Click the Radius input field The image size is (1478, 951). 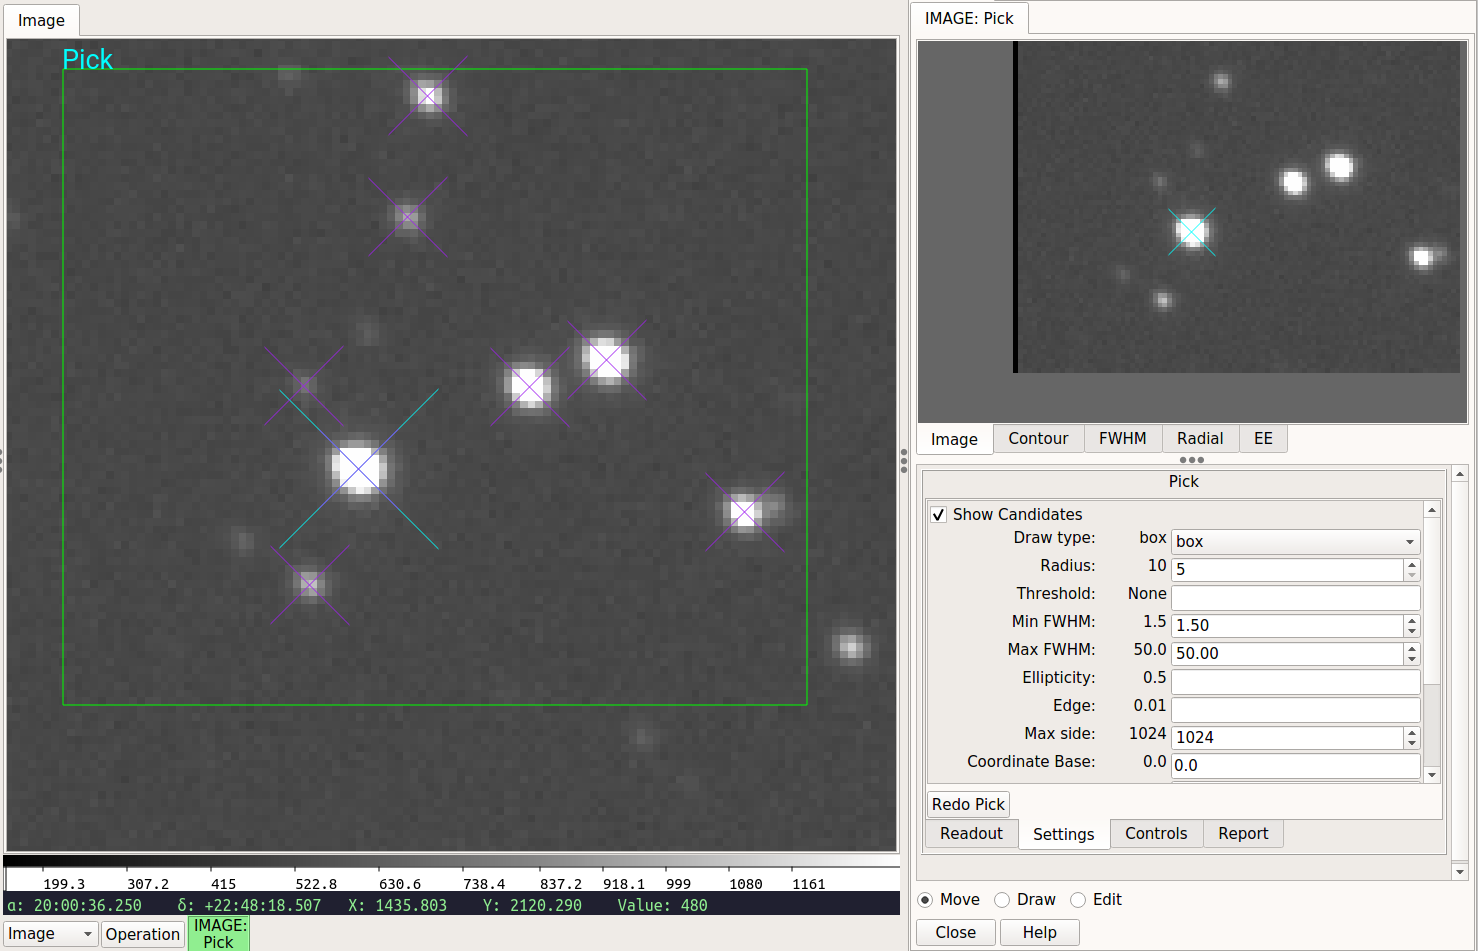[1287, 569]
